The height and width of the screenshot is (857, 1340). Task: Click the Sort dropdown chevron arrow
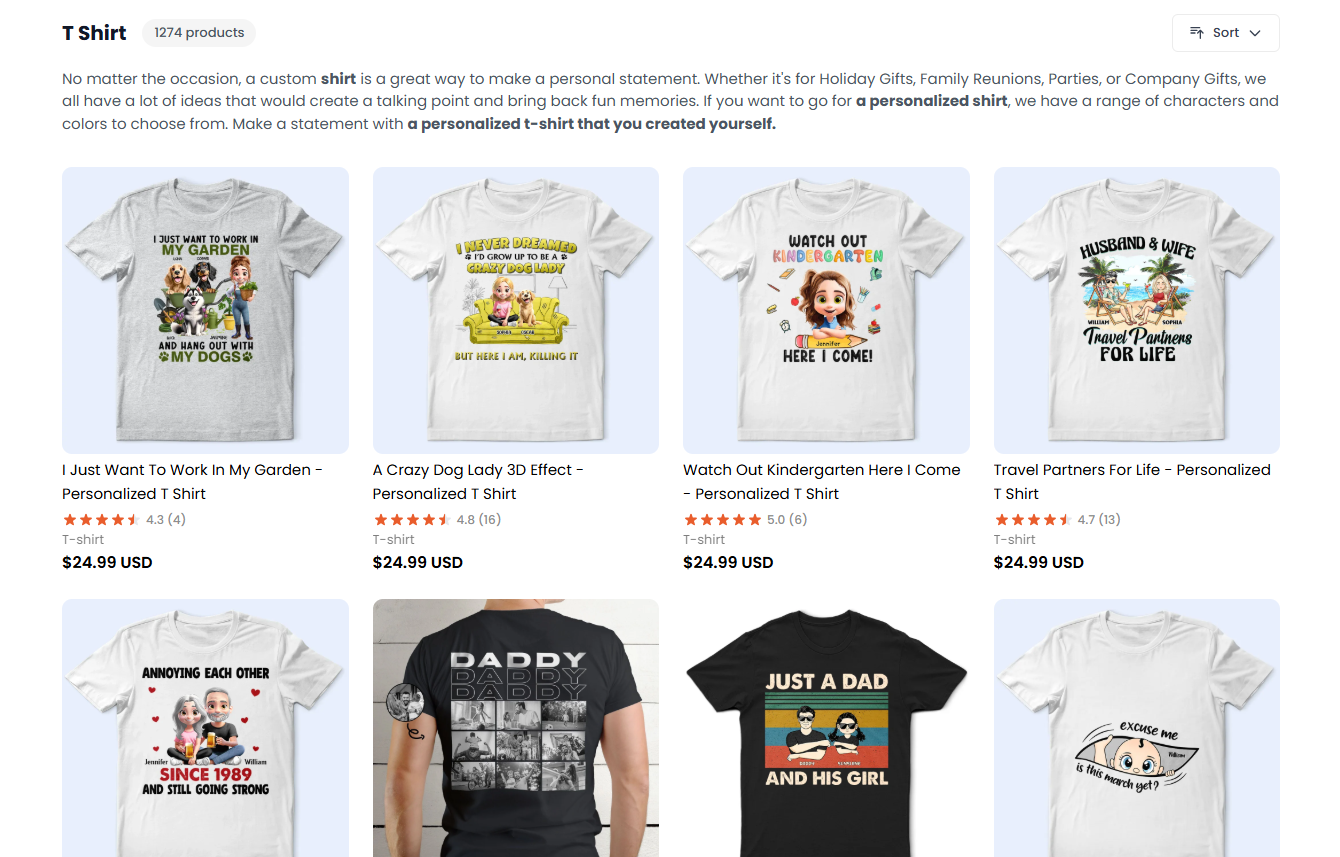tap(1255, 33)
